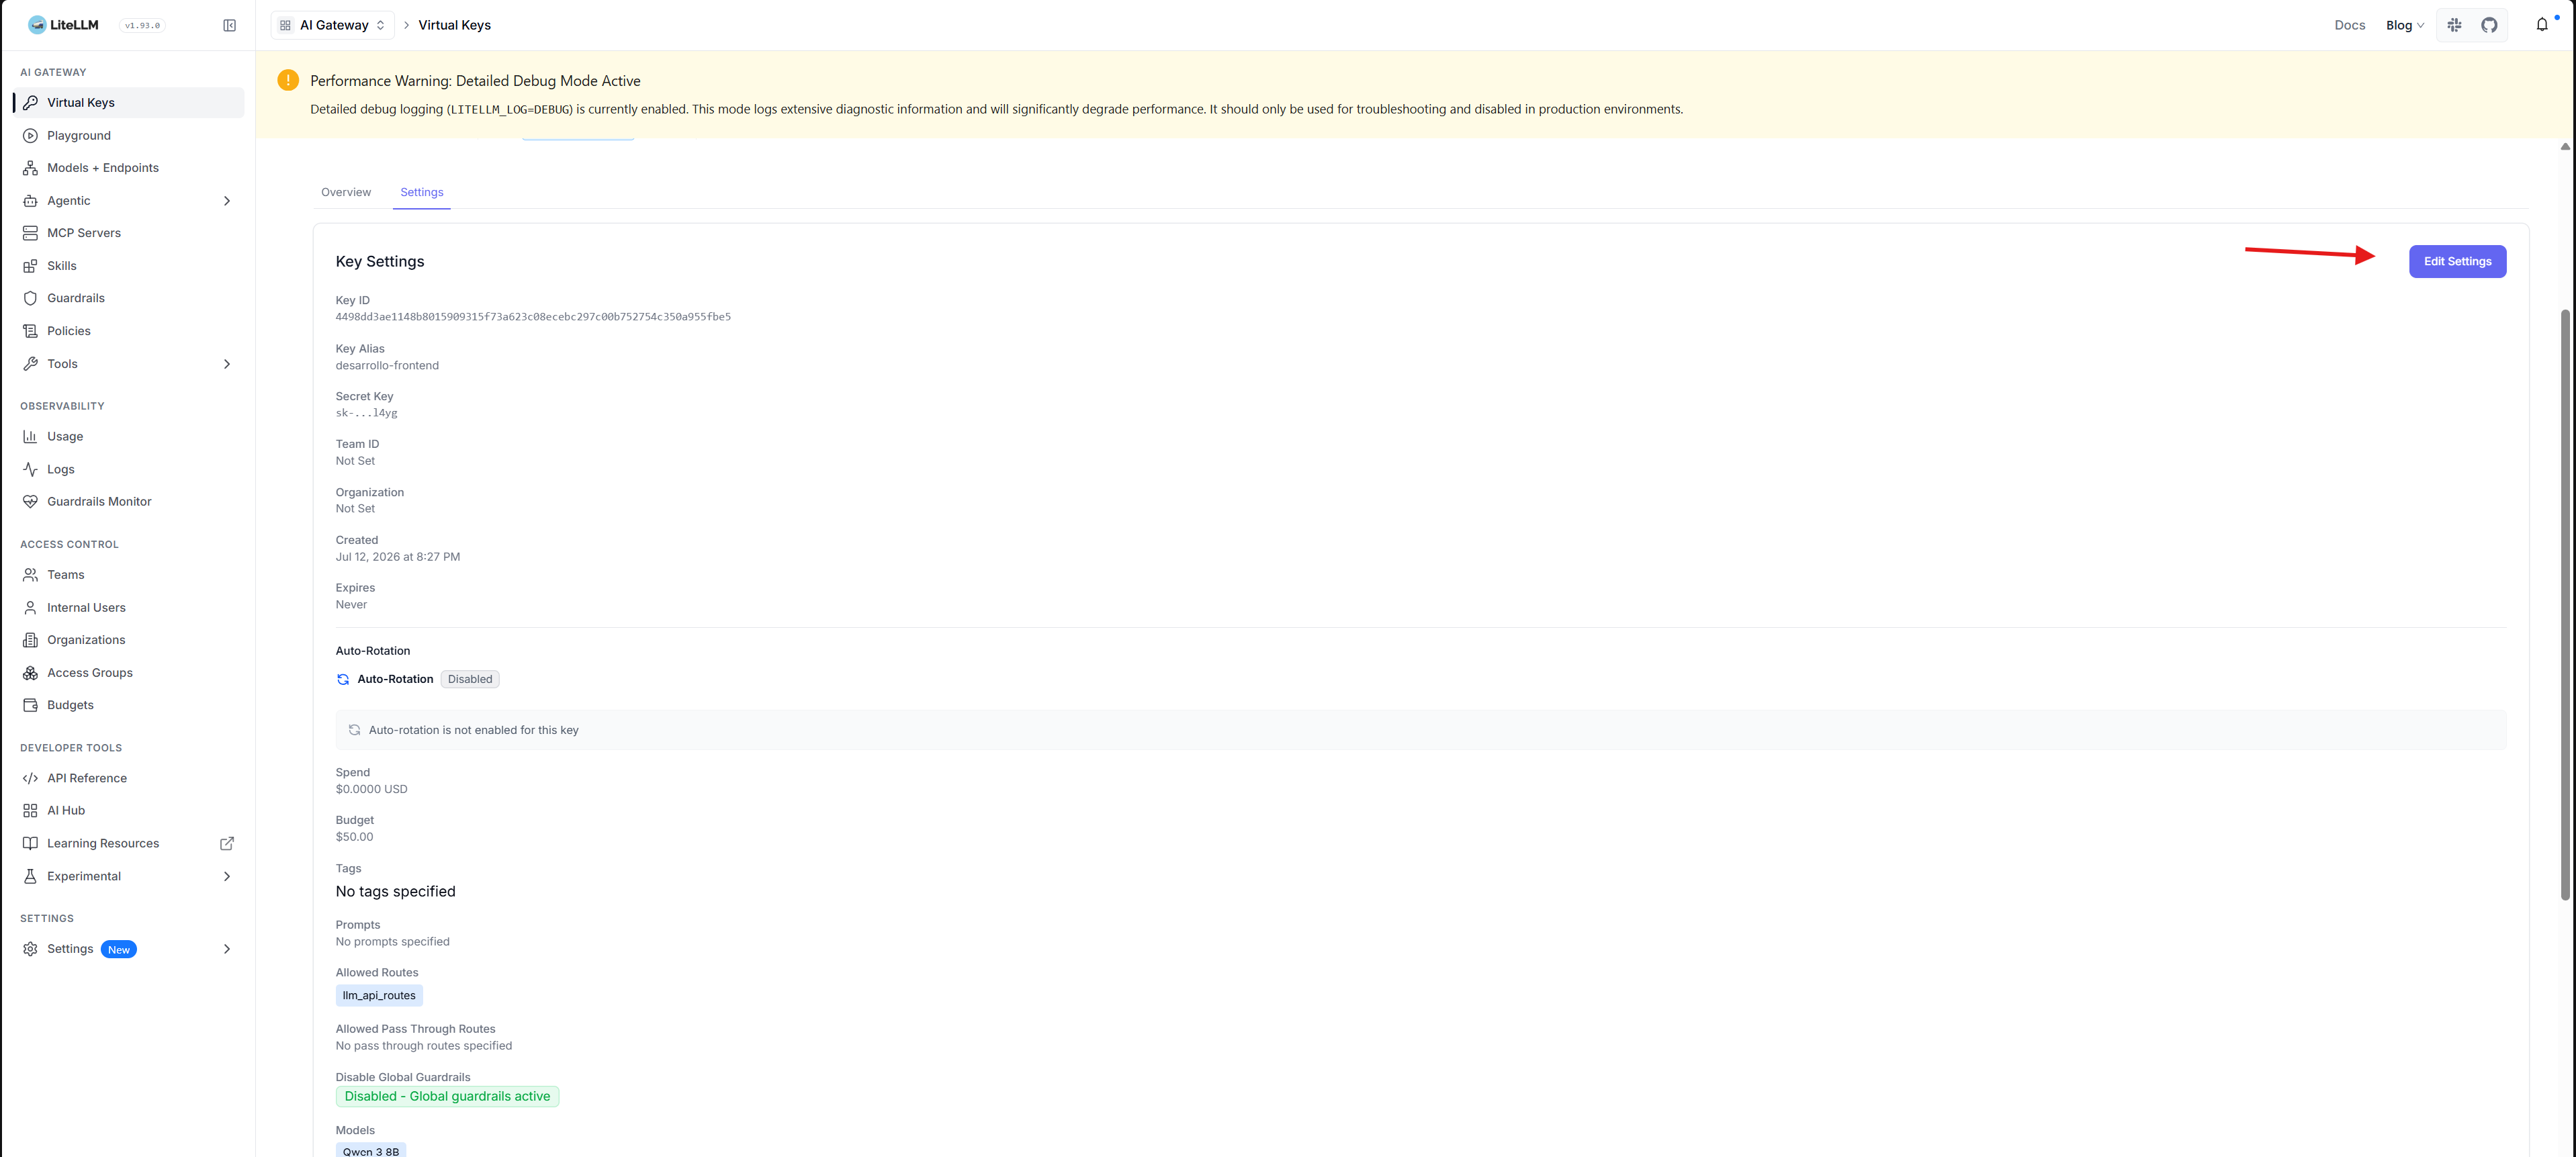Screen dimensions: 2576x1157
Task: Click the AI Hub grid icon
Action: [x=30, y=811]
